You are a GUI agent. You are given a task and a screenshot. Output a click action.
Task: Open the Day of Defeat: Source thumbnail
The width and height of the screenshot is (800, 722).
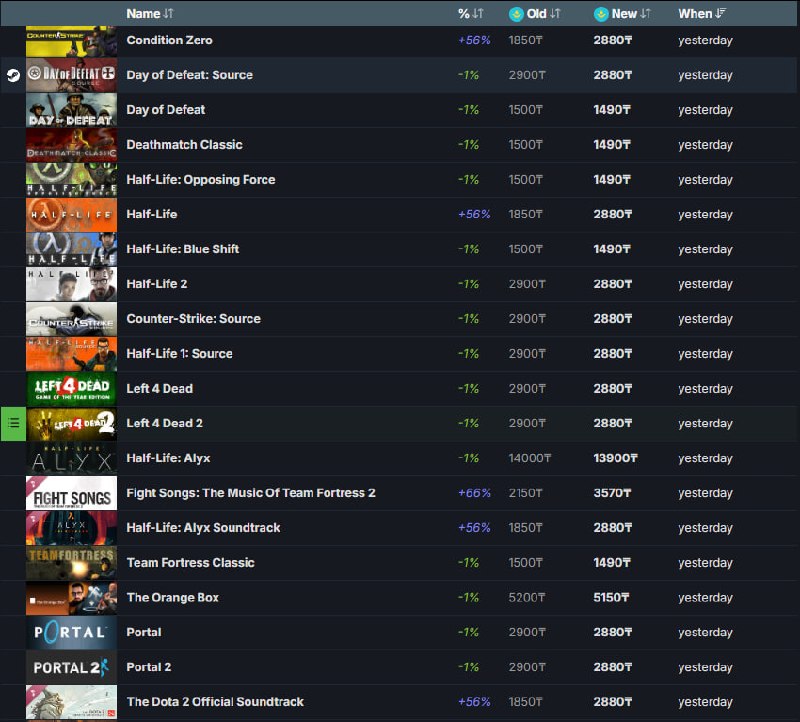click(x=71, y=75)
